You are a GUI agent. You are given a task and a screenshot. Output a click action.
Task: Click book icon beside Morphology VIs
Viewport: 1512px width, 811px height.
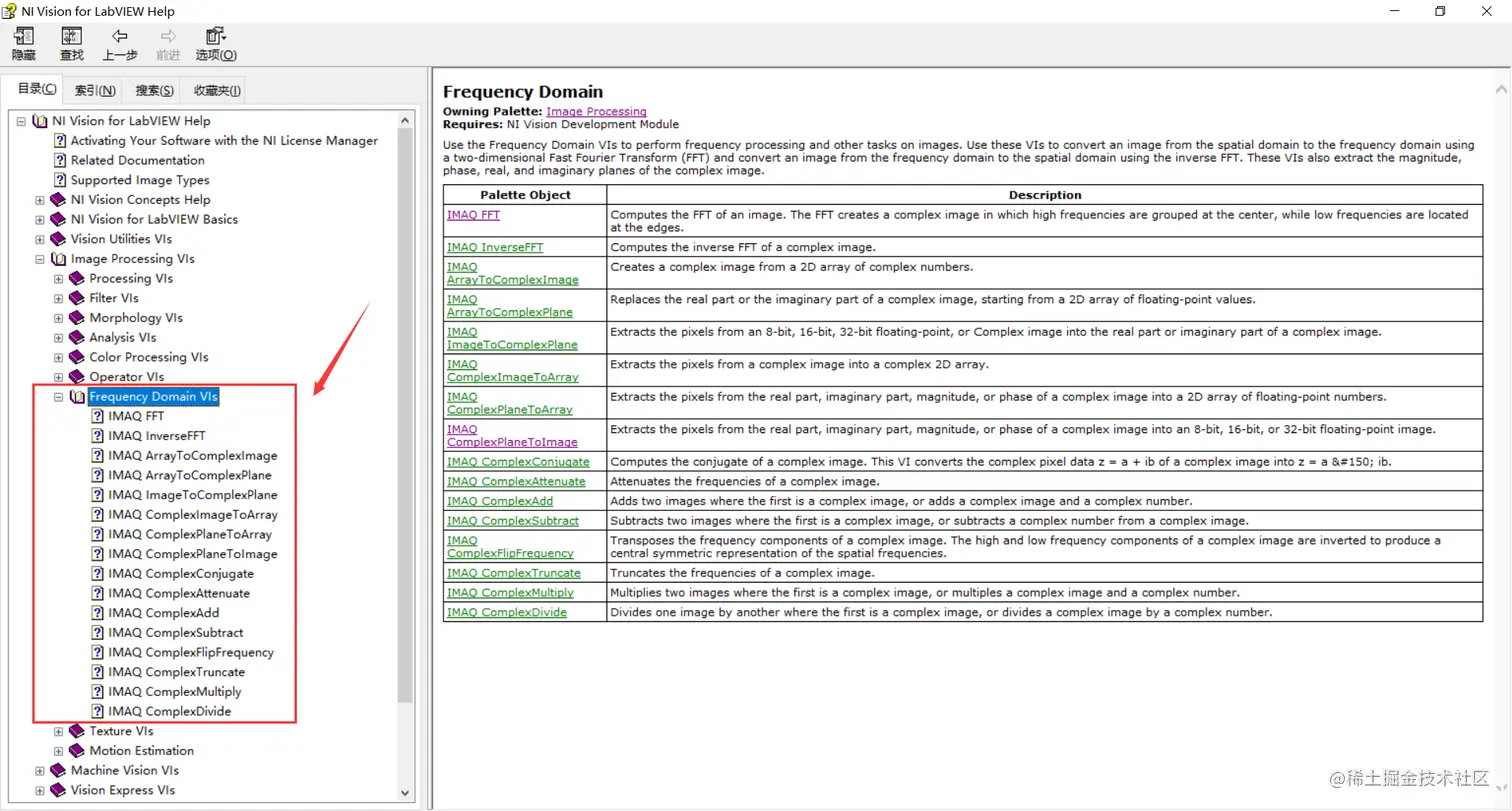click(77, 318)
